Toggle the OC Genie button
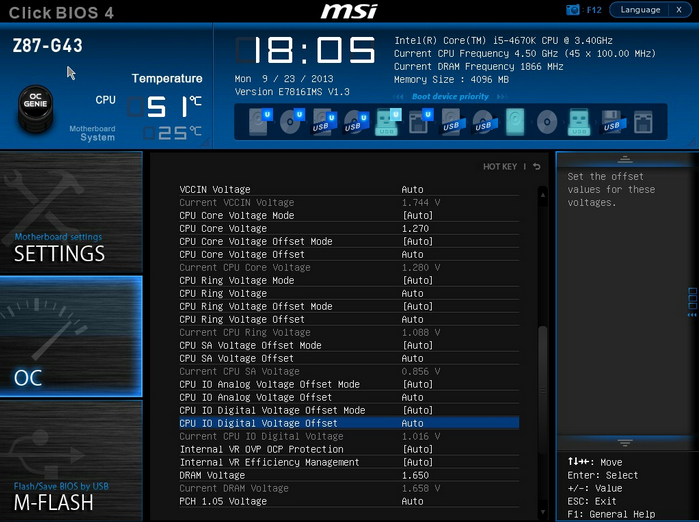This screenshot has height=522, width=700. coord(35,108)
